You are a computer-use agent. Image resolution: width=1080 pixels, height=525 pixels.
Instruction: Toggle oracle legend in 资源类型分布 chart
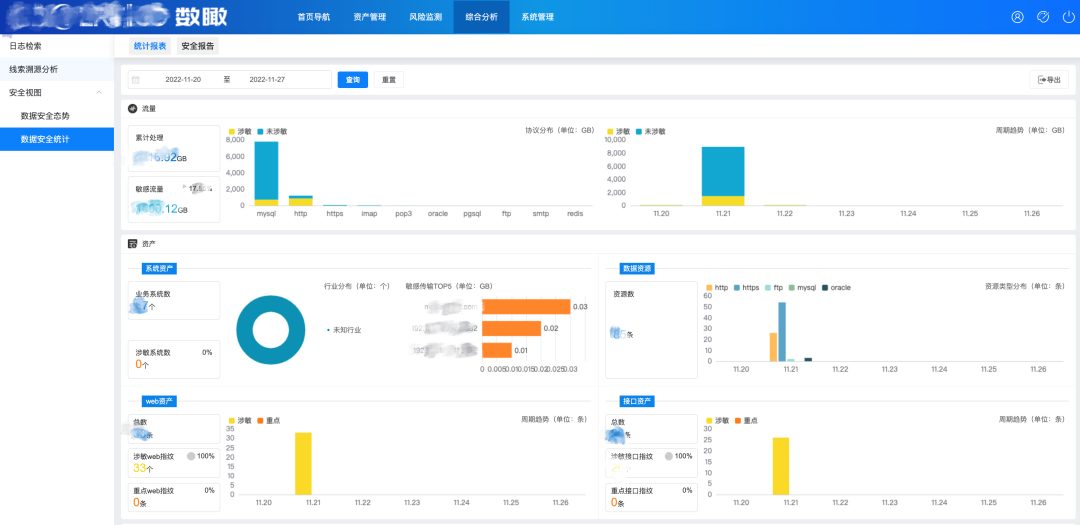click(x=836, y=287)
